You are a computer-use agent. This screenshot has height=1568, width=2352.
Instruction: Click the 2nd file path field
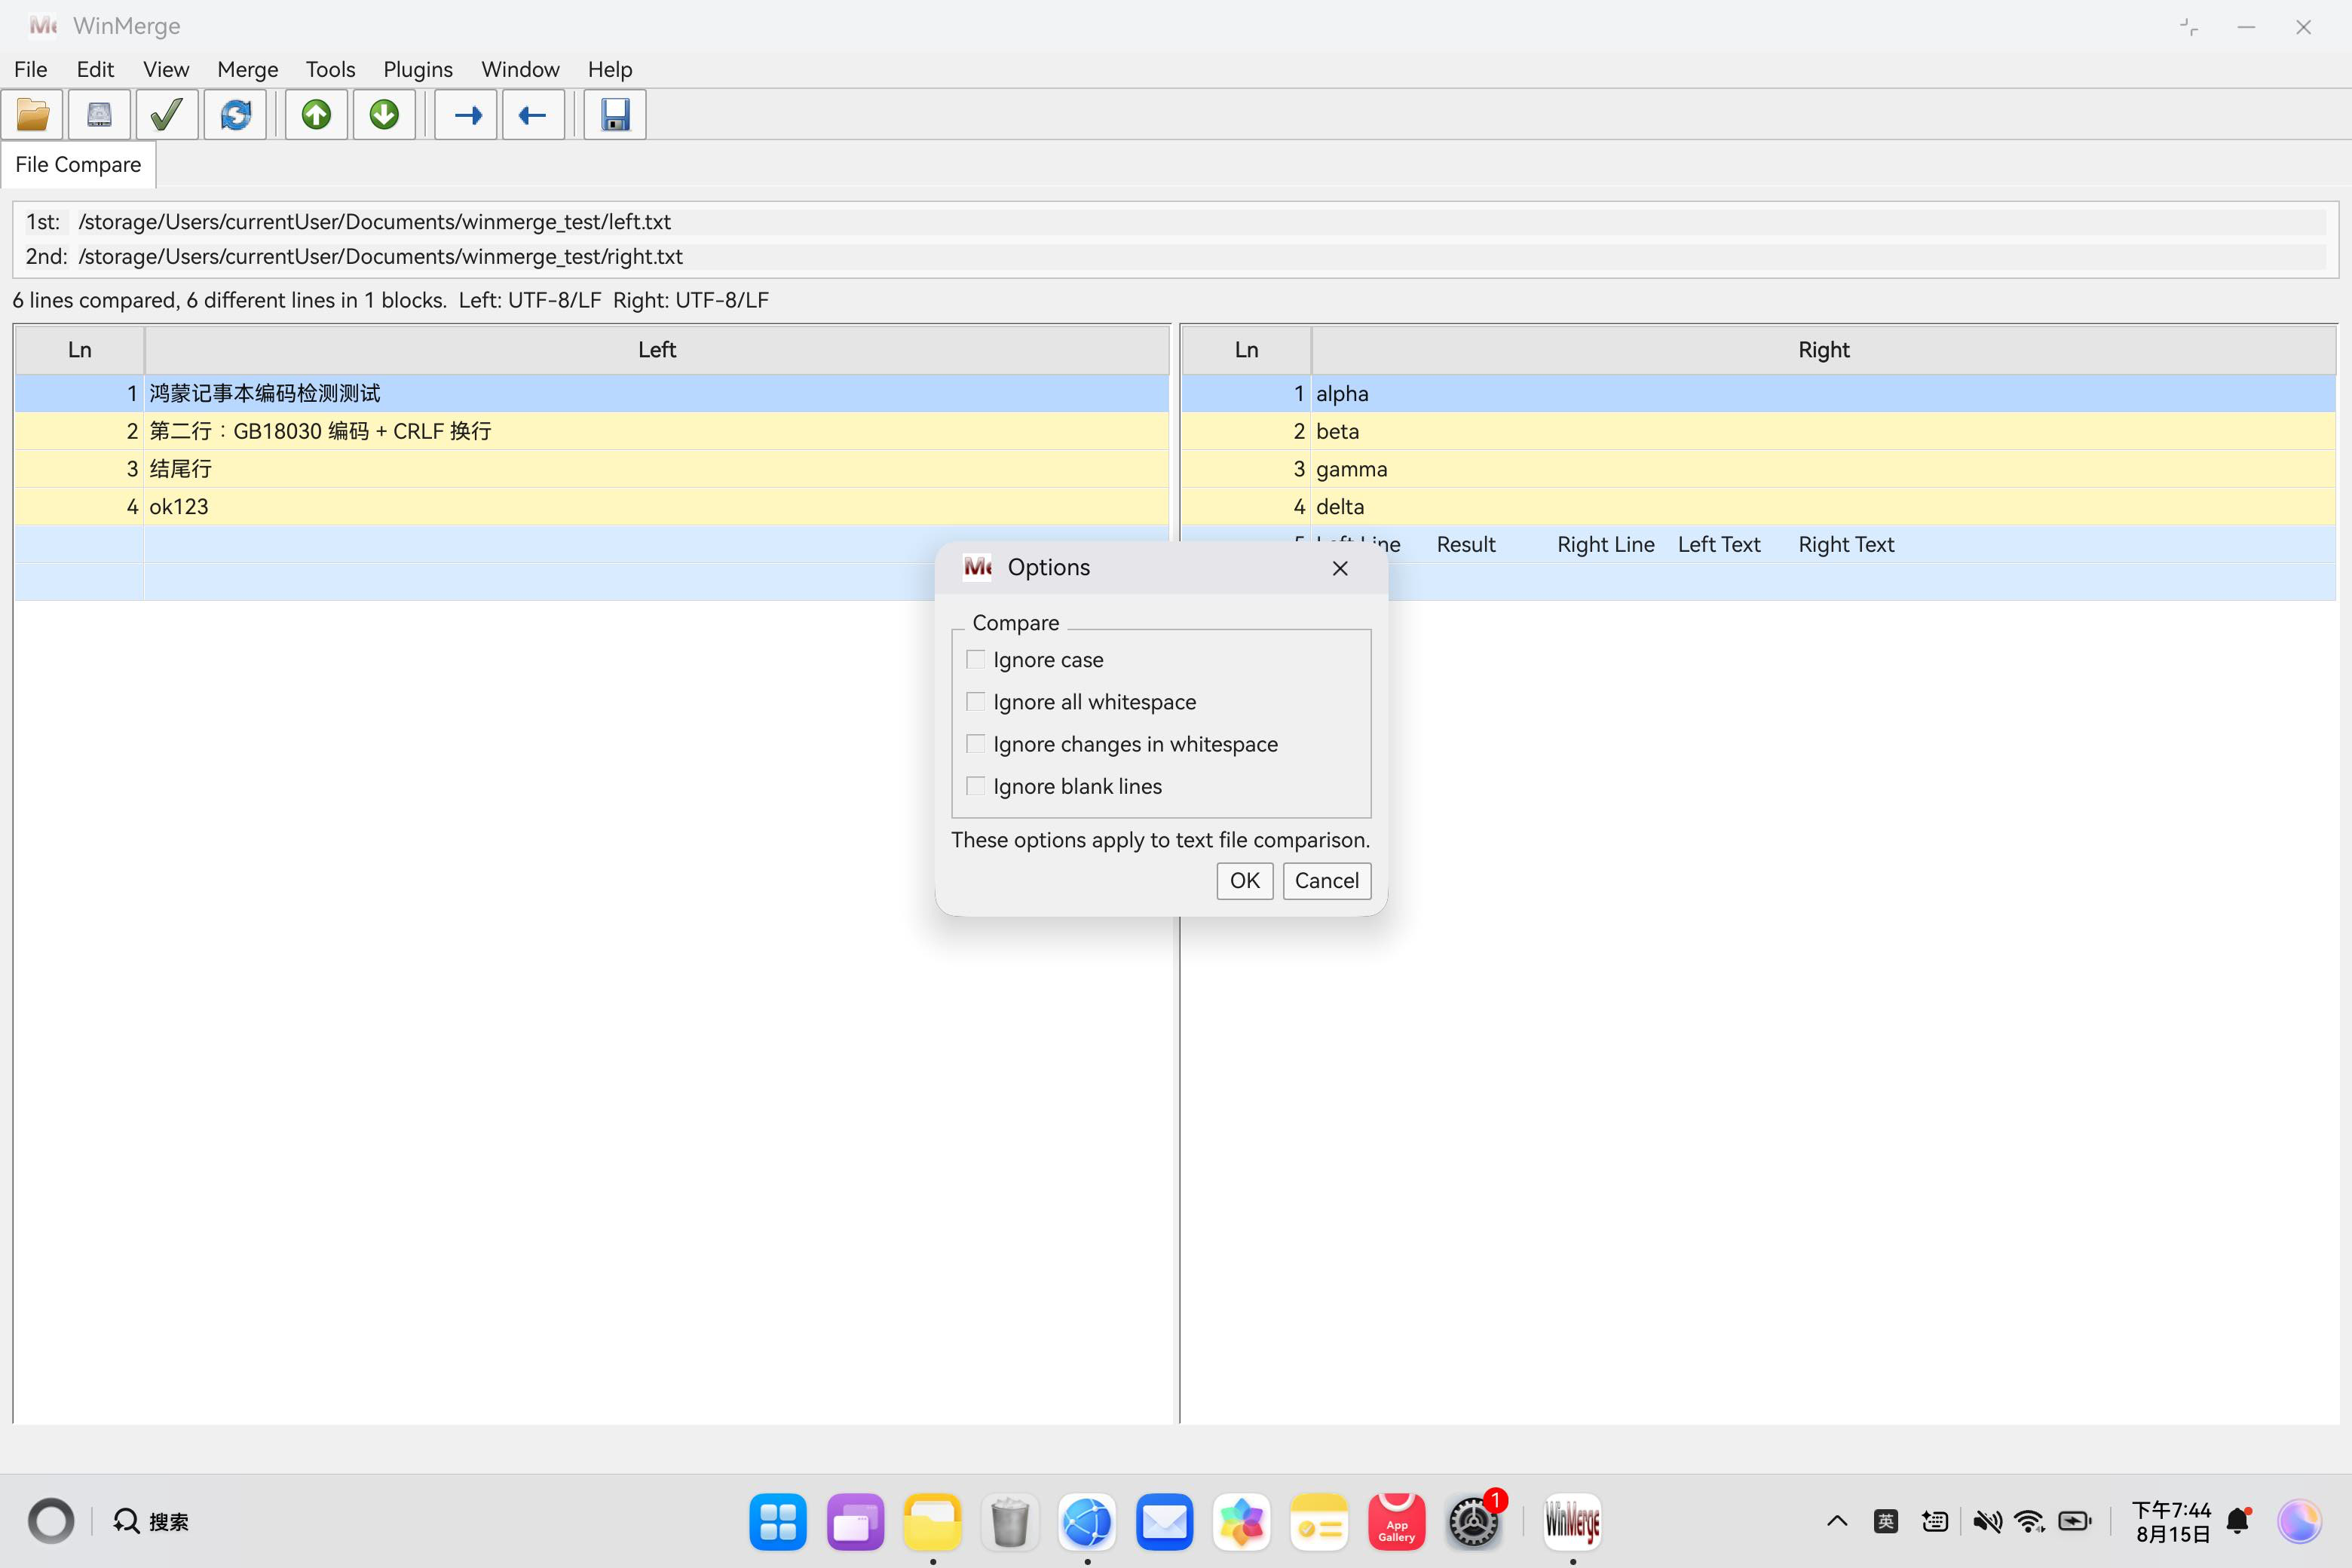[x=1200, y=257]
